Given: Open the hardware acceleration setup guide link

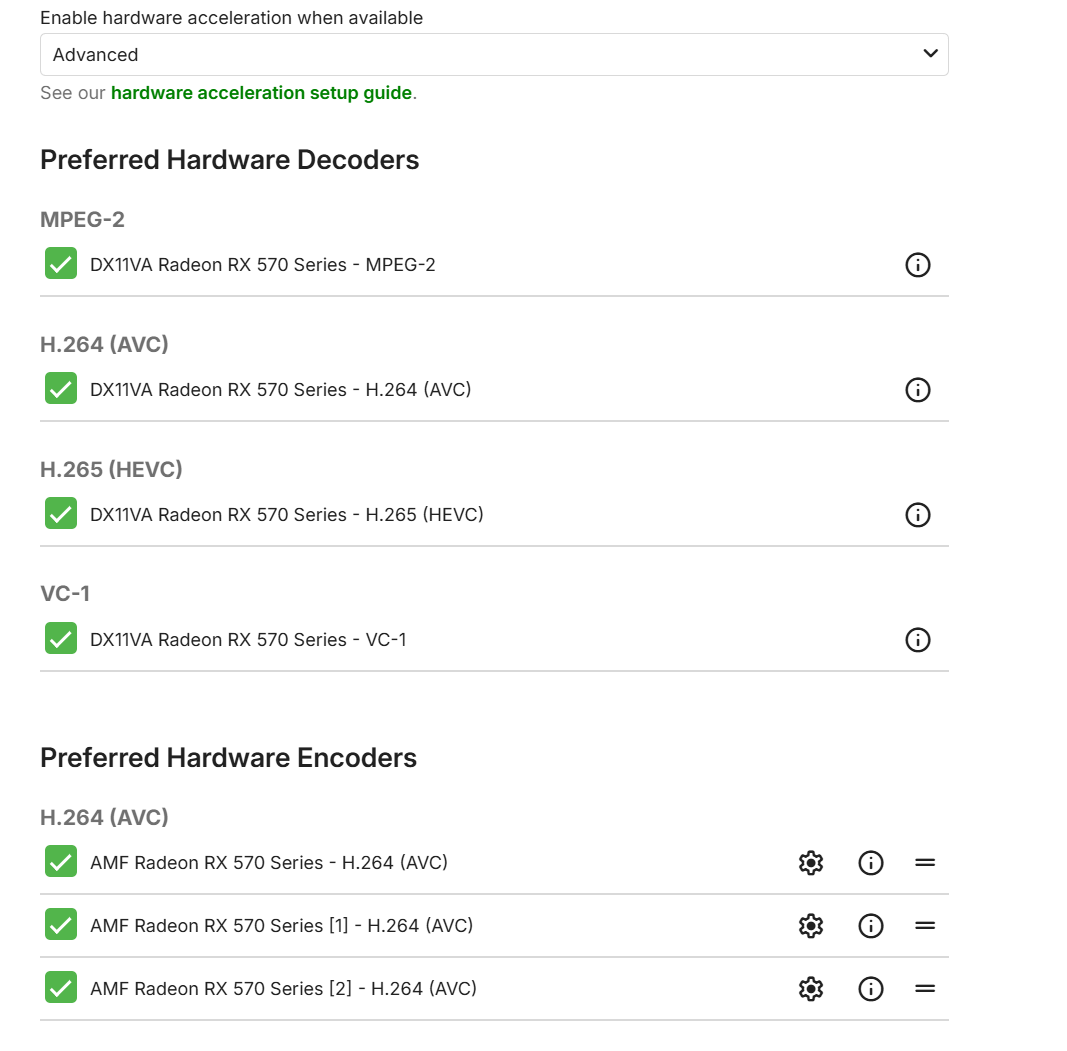Looking at the screenshot, I should 261,93.
